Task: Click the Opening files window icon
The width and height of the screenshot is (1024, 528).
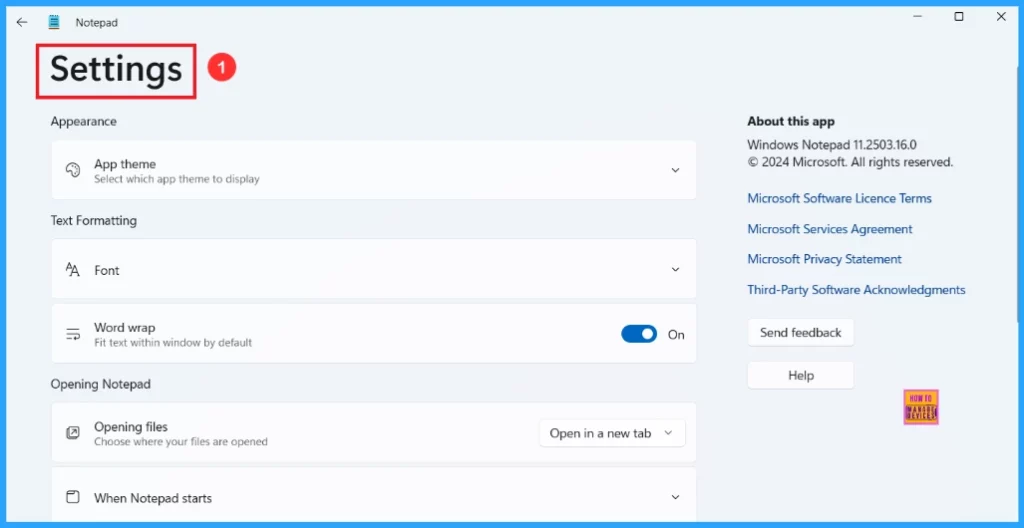Action: tap(72, 433)
